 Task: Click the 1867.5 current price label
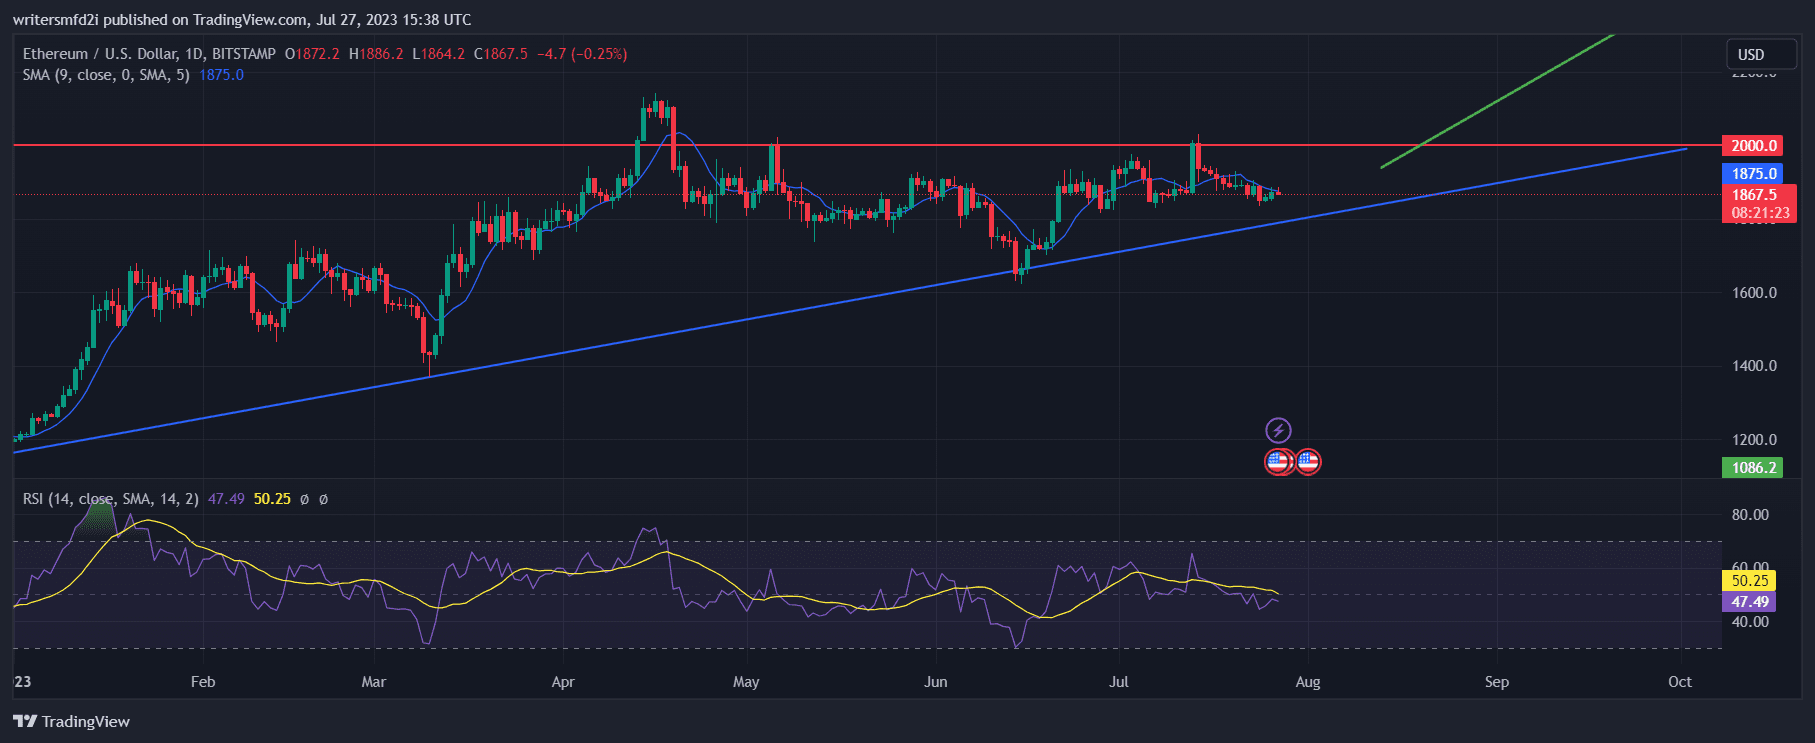1755,195
